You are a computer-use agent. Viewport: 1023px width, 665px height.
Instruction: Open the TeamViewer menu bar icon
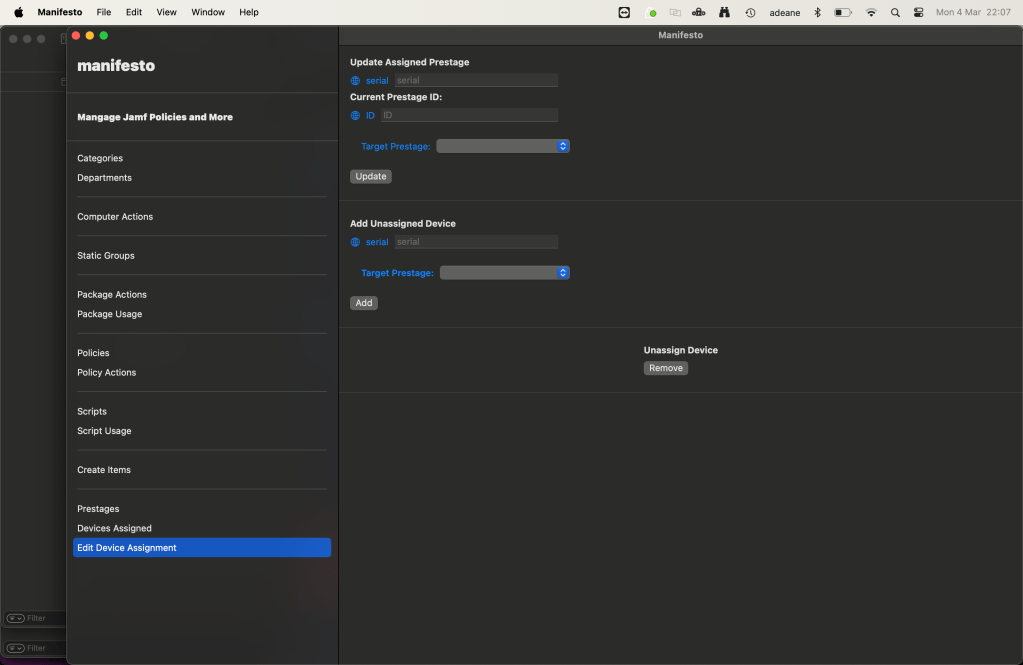[x=624, y=12]
